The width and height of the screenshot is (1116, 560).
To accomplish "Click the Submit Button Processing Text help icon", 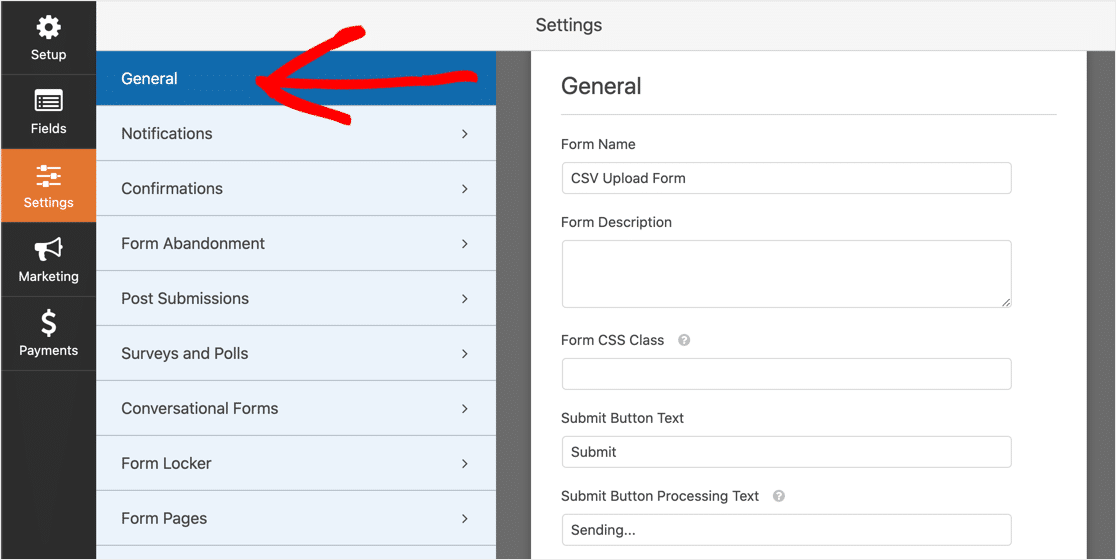I will pos(779,496).
